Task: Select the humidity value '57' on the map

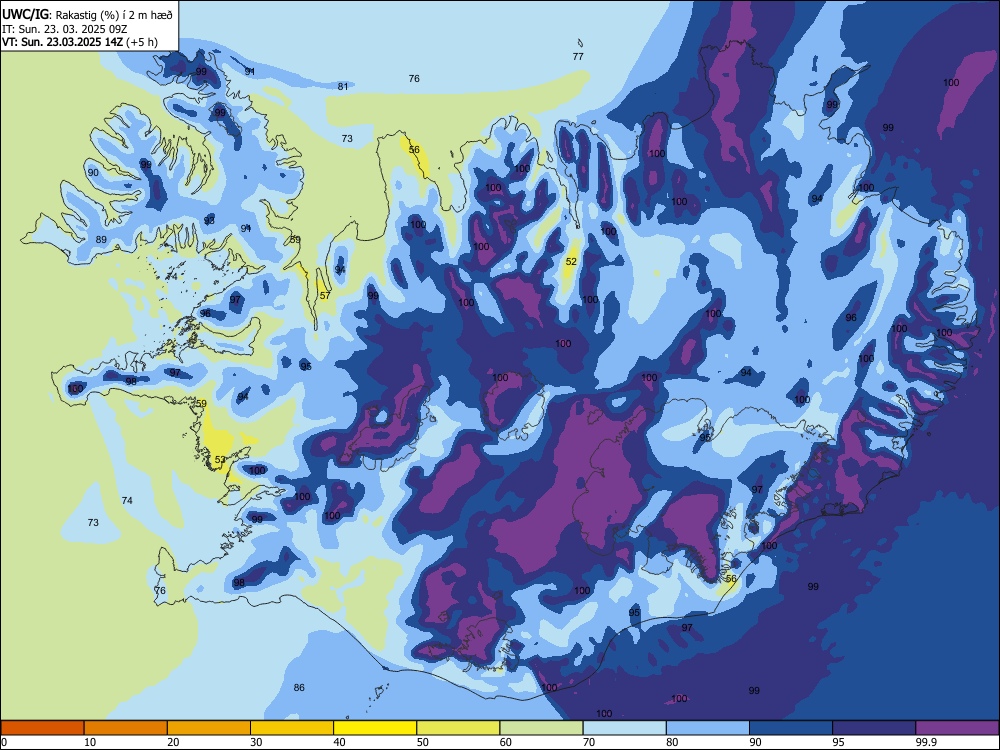Action: (x=325, y=295)
